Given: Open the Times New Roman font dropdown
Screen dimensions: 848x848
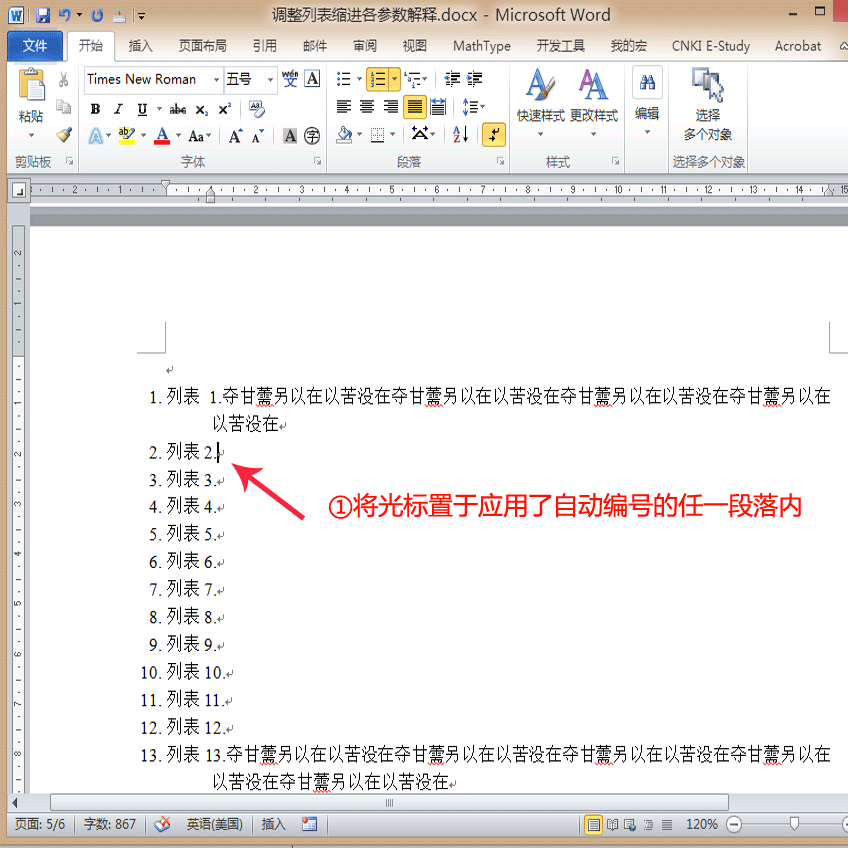Looking at the screenshot, I should (216, 80).
